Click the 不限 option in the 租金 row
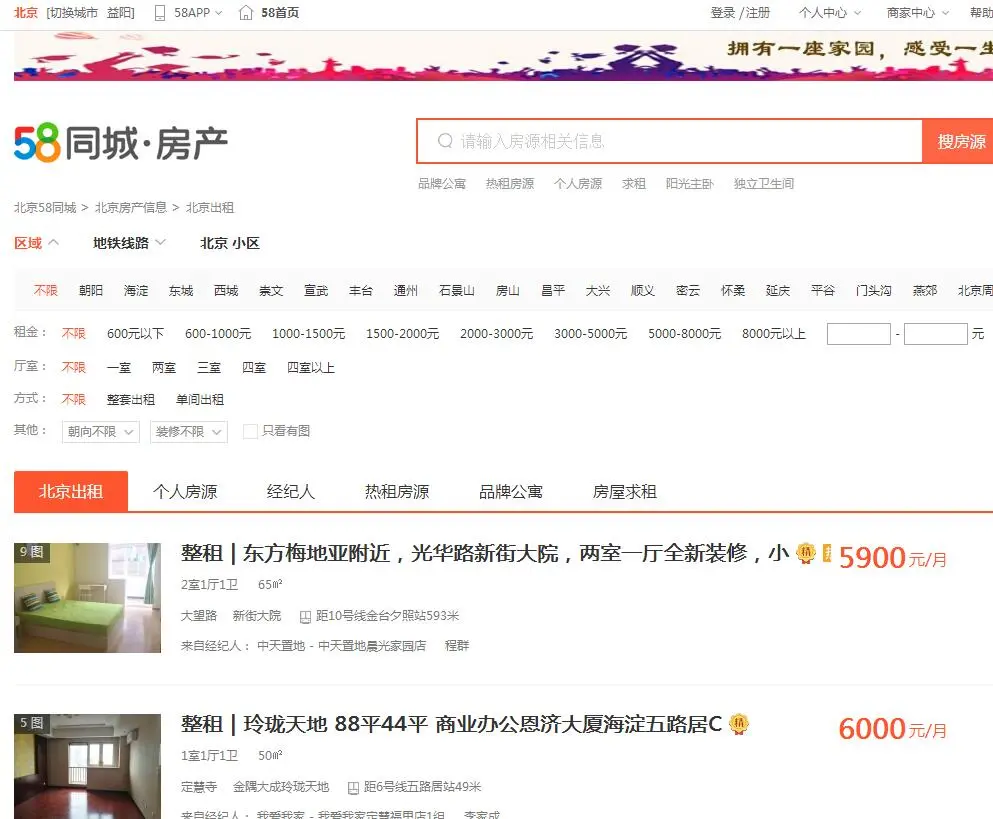 73,334
